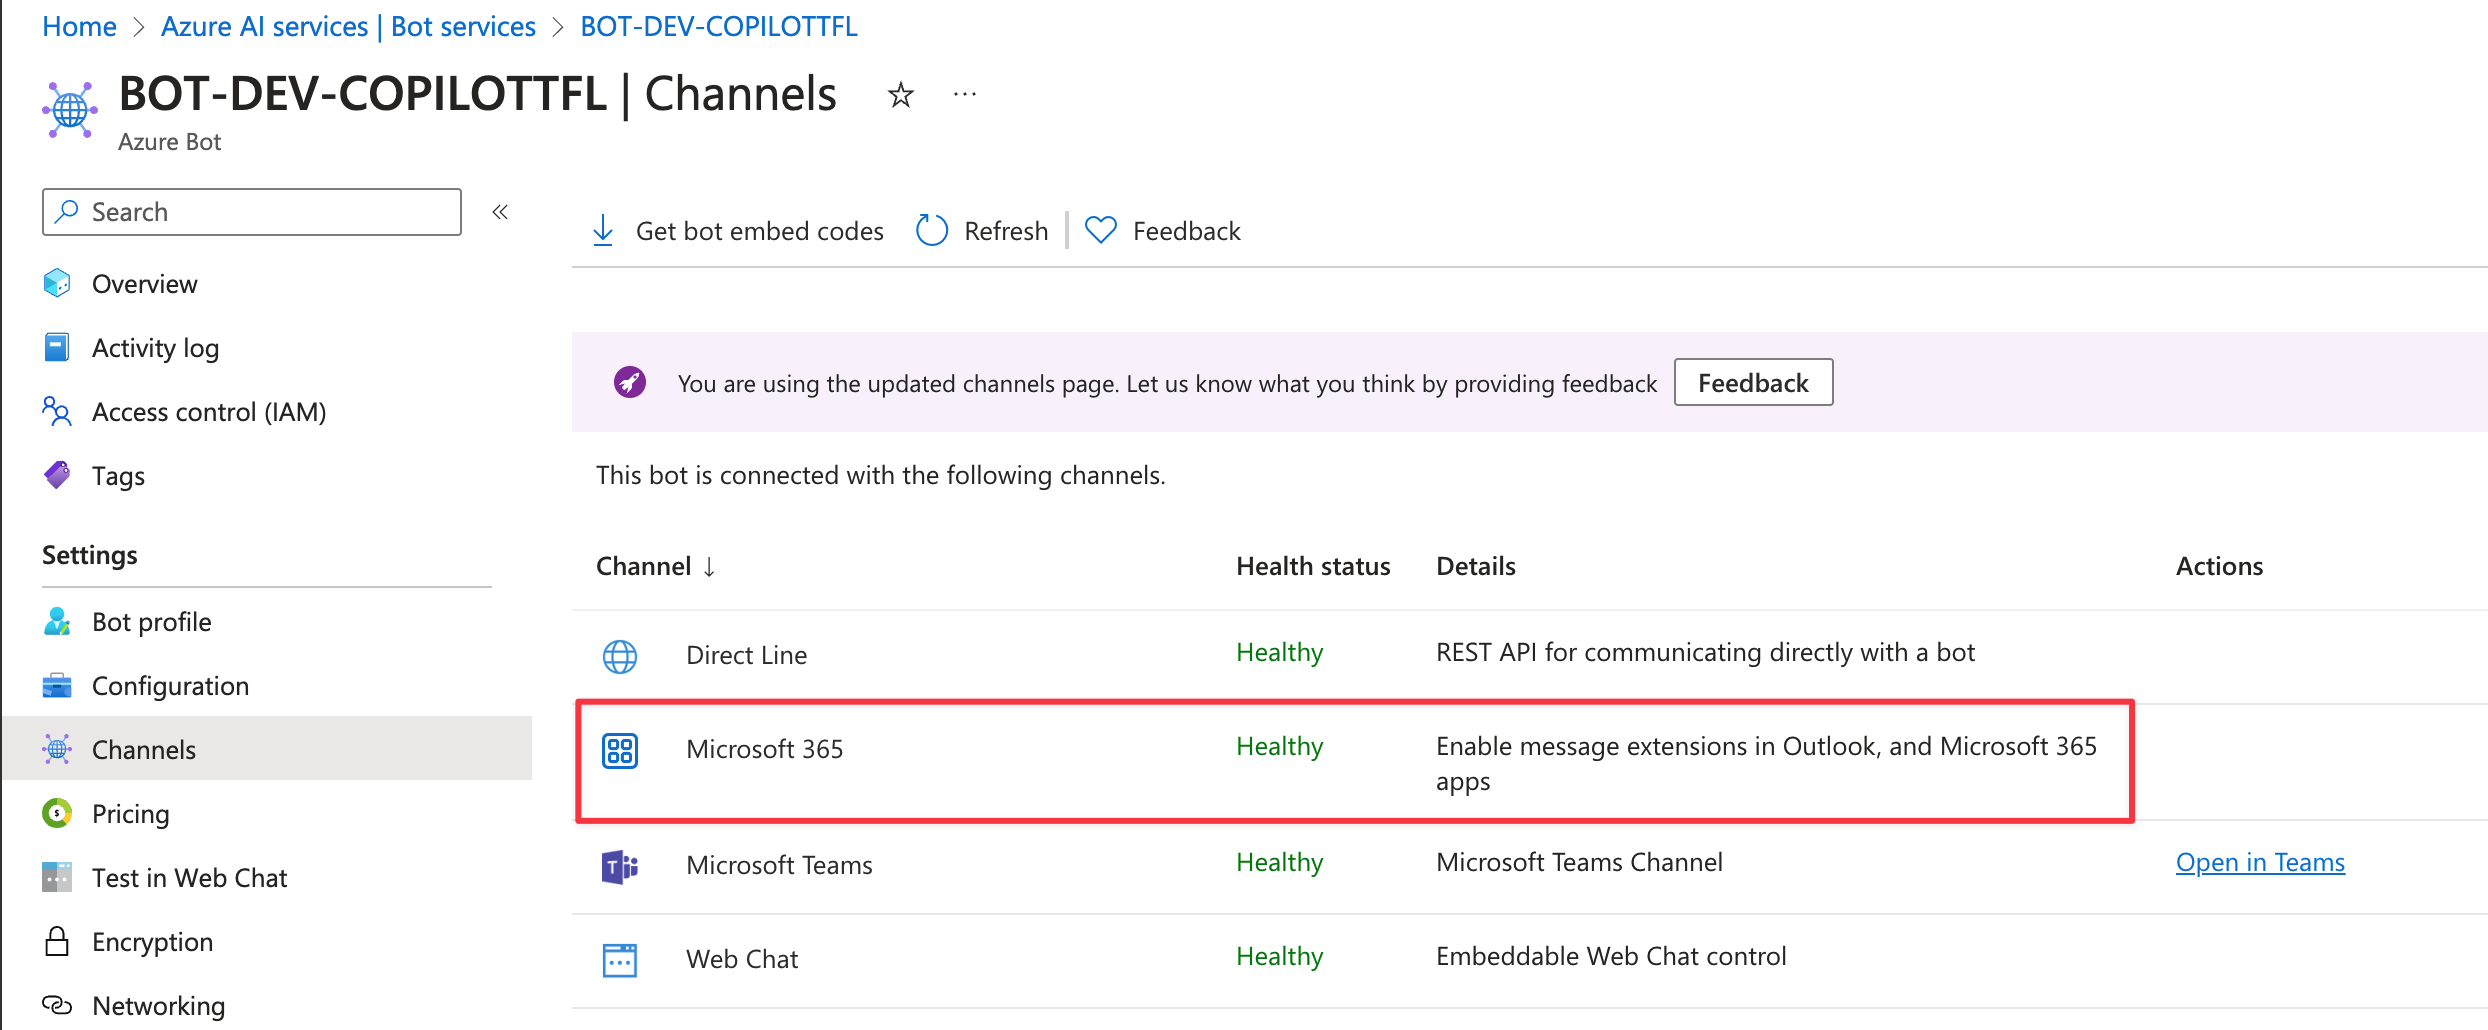This screenshot has width=2488, height=1030.
Task: Select Channels in the sidebar
Action: [267, 749]
